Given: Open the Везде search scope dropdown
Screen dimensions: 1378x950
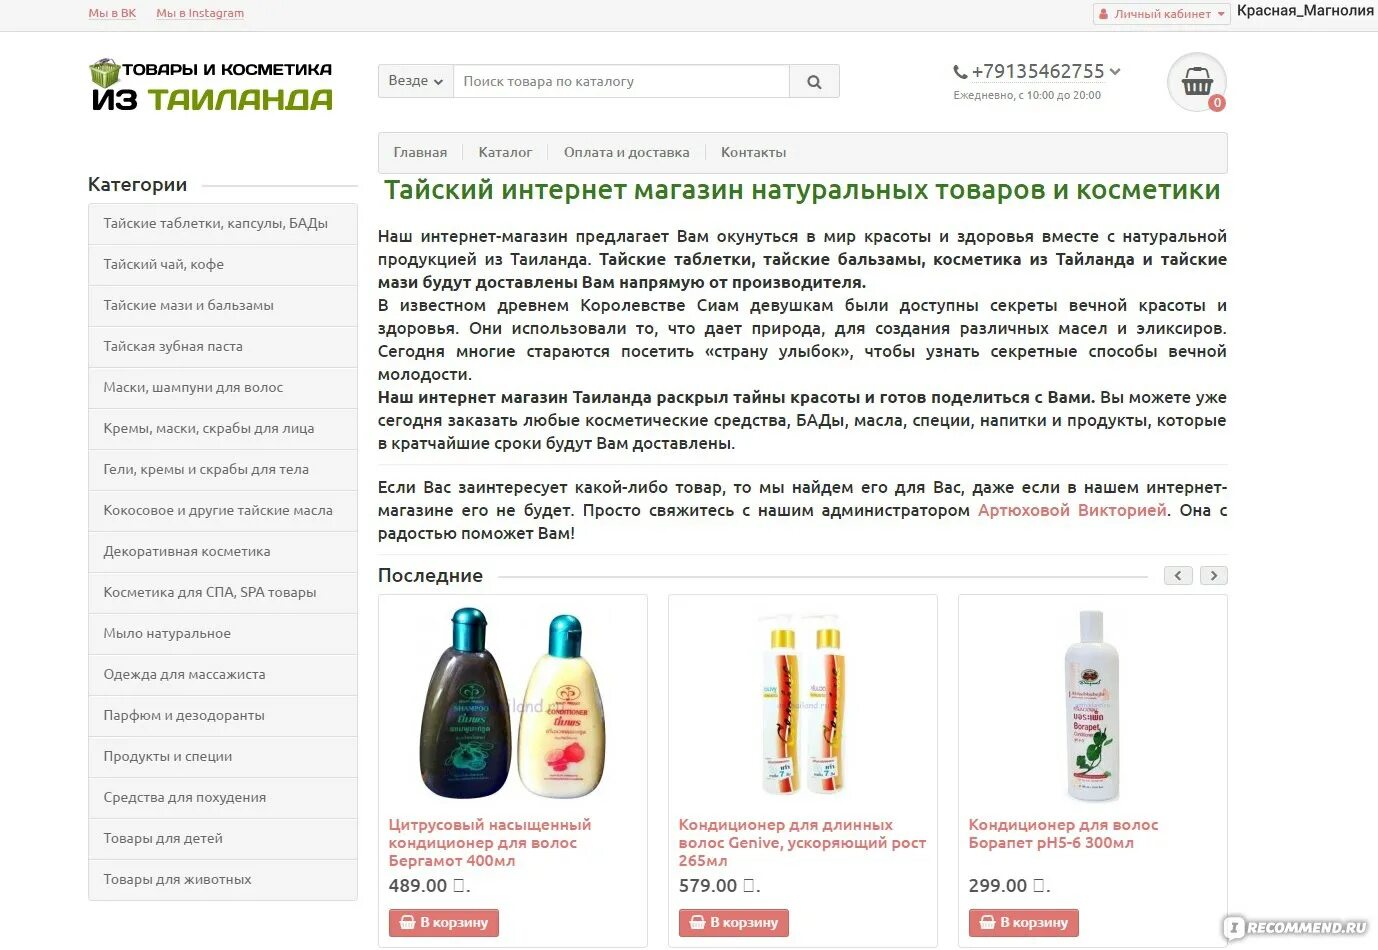Looking at the screenshot, I should pos(415,82).
